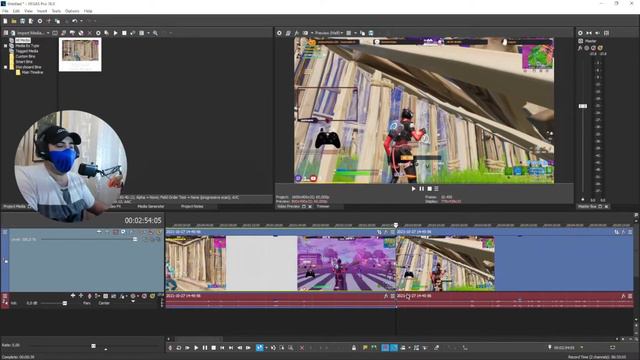Image resolution: width=640 pixels, height=360 pixels.
Task: Open Project Video Properties in preview toolbar
Action: (x=279, y=33)
